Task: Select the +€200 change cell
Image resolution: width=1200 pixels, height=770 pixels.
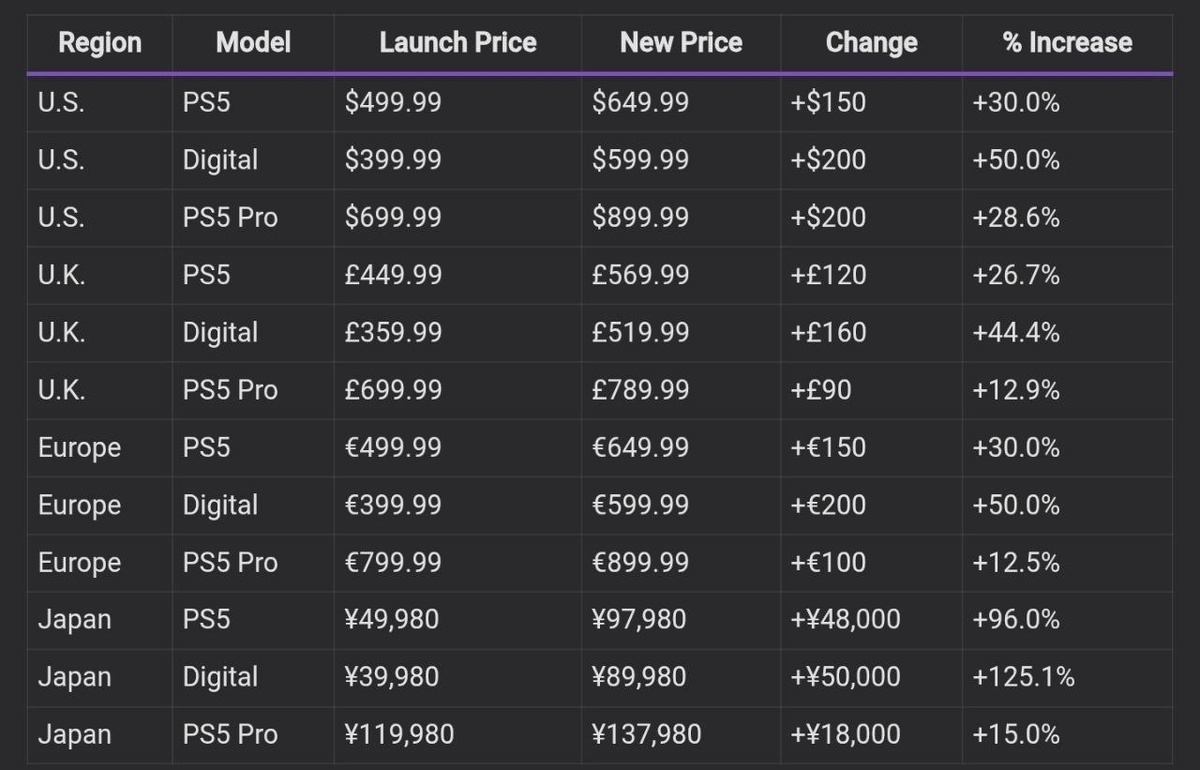Action: (829, 505)
